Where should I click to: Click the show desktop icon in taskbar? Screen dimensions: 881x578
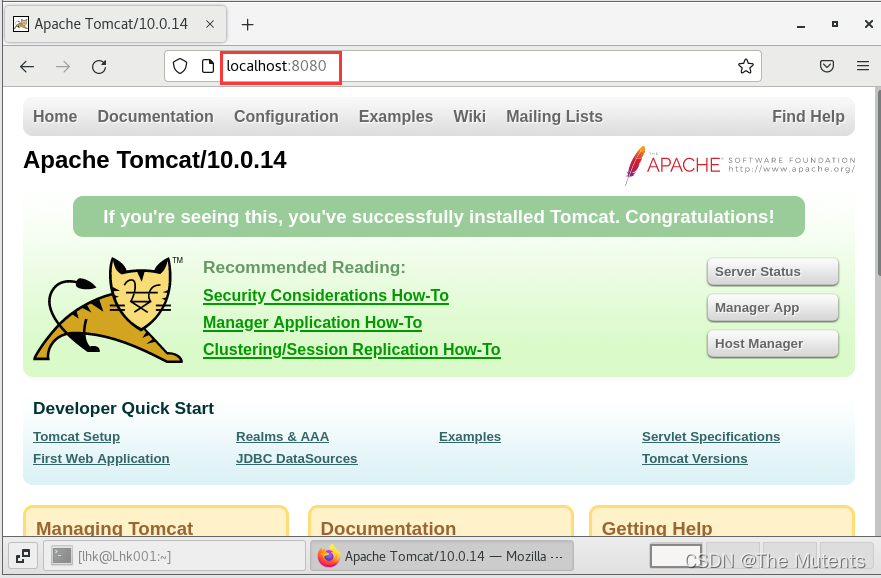click(23, 556)
